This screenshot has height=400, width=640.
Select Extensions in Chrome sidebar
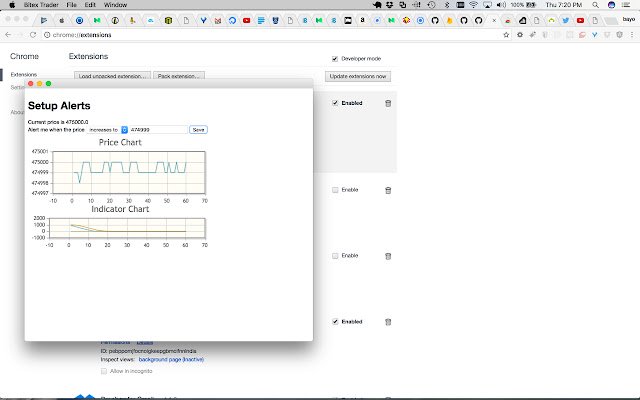24,75
